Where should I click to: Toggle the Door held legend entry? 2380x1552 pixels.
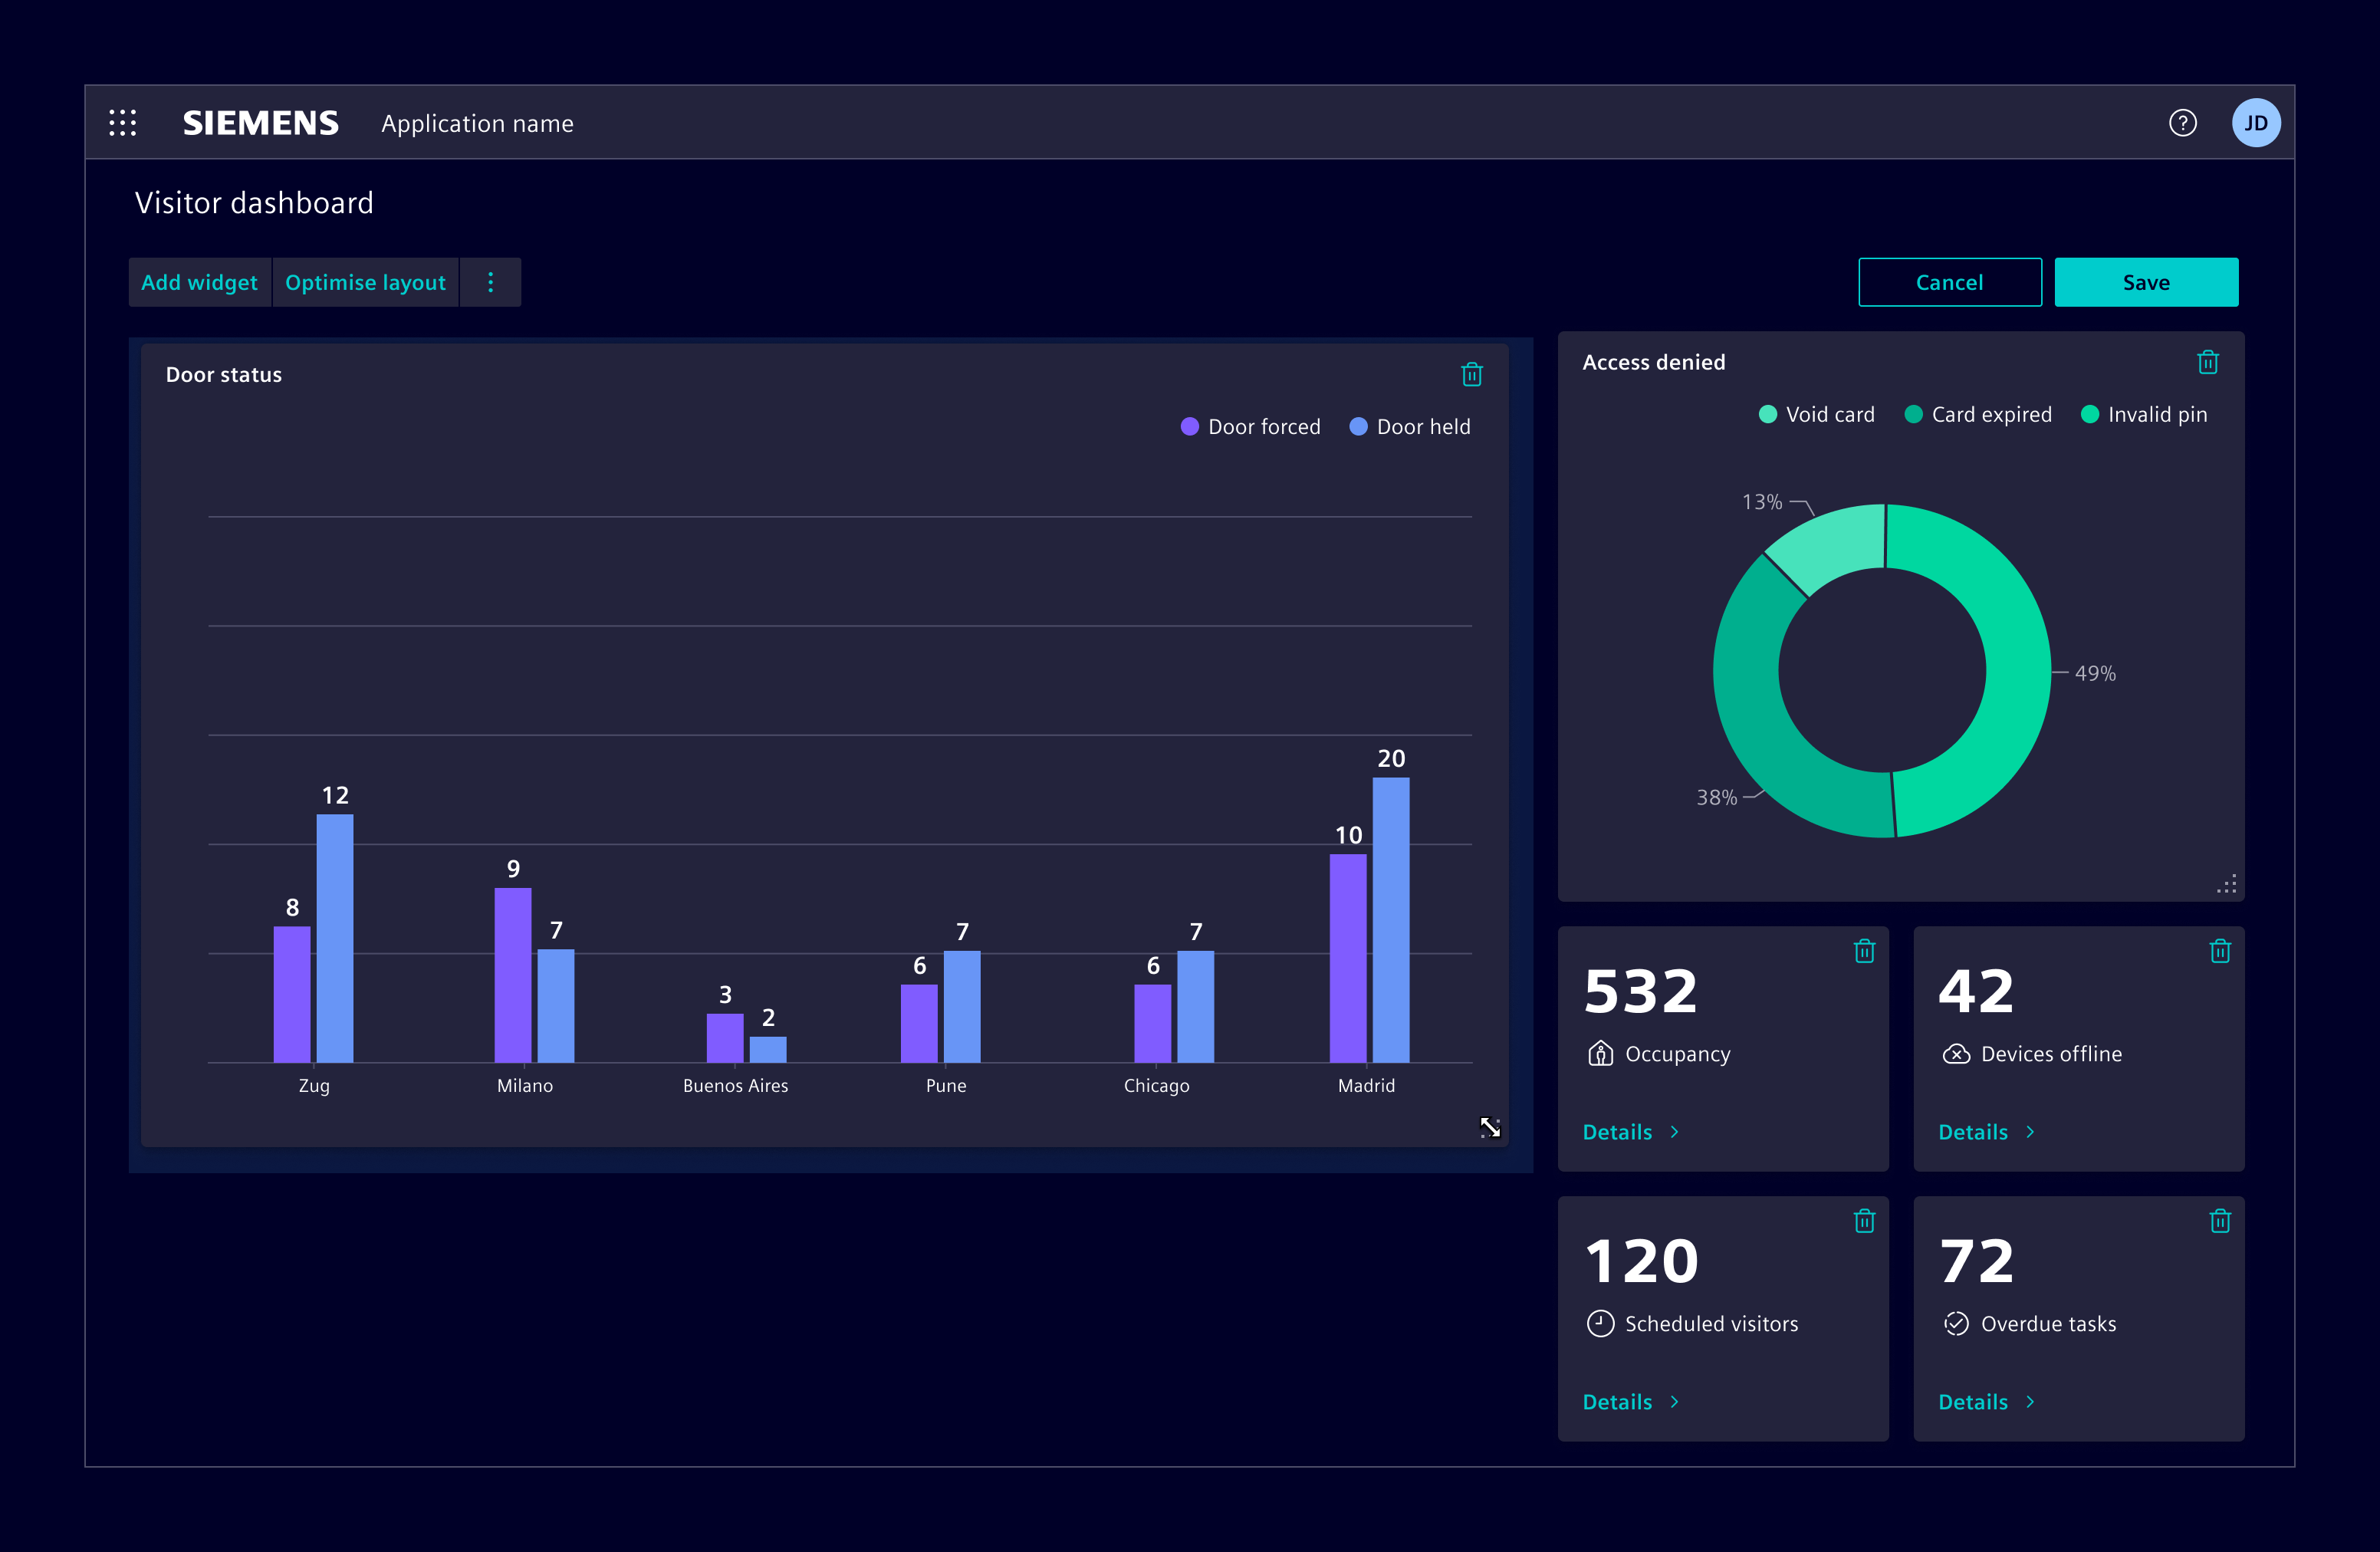1409,426
